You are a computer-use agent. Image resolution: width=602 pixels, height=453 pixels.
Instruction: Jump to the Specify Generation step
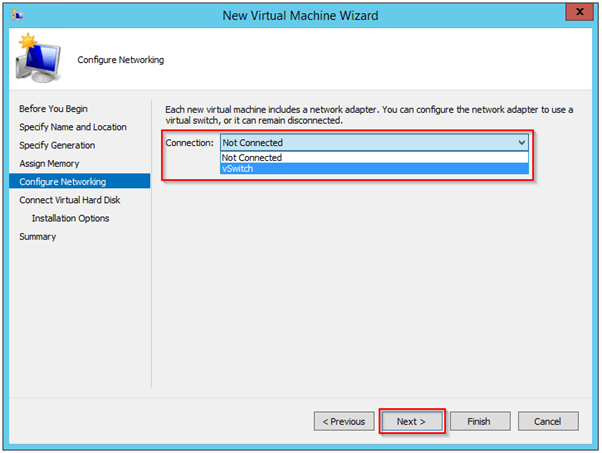click(x=57, y=145)
